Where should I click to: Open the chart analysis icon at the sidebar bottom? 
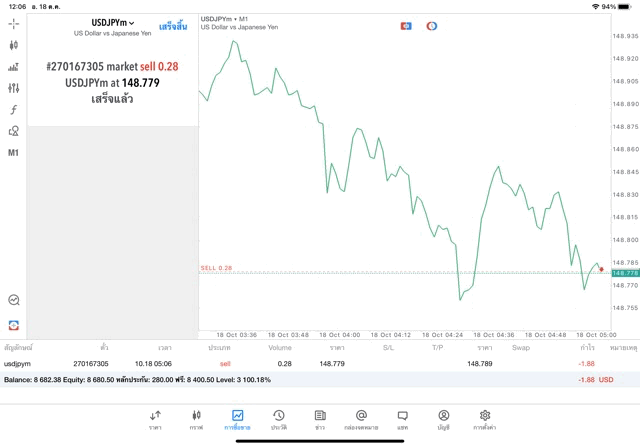[13, 300]
